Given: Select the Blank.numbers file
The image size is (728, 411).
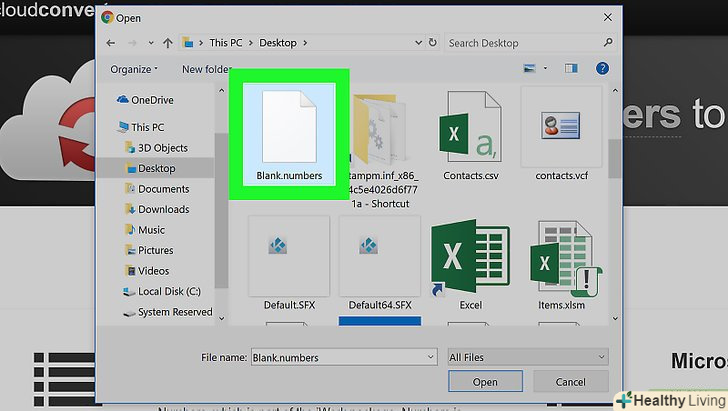Looking at the screenshot, I should point(289,134).
